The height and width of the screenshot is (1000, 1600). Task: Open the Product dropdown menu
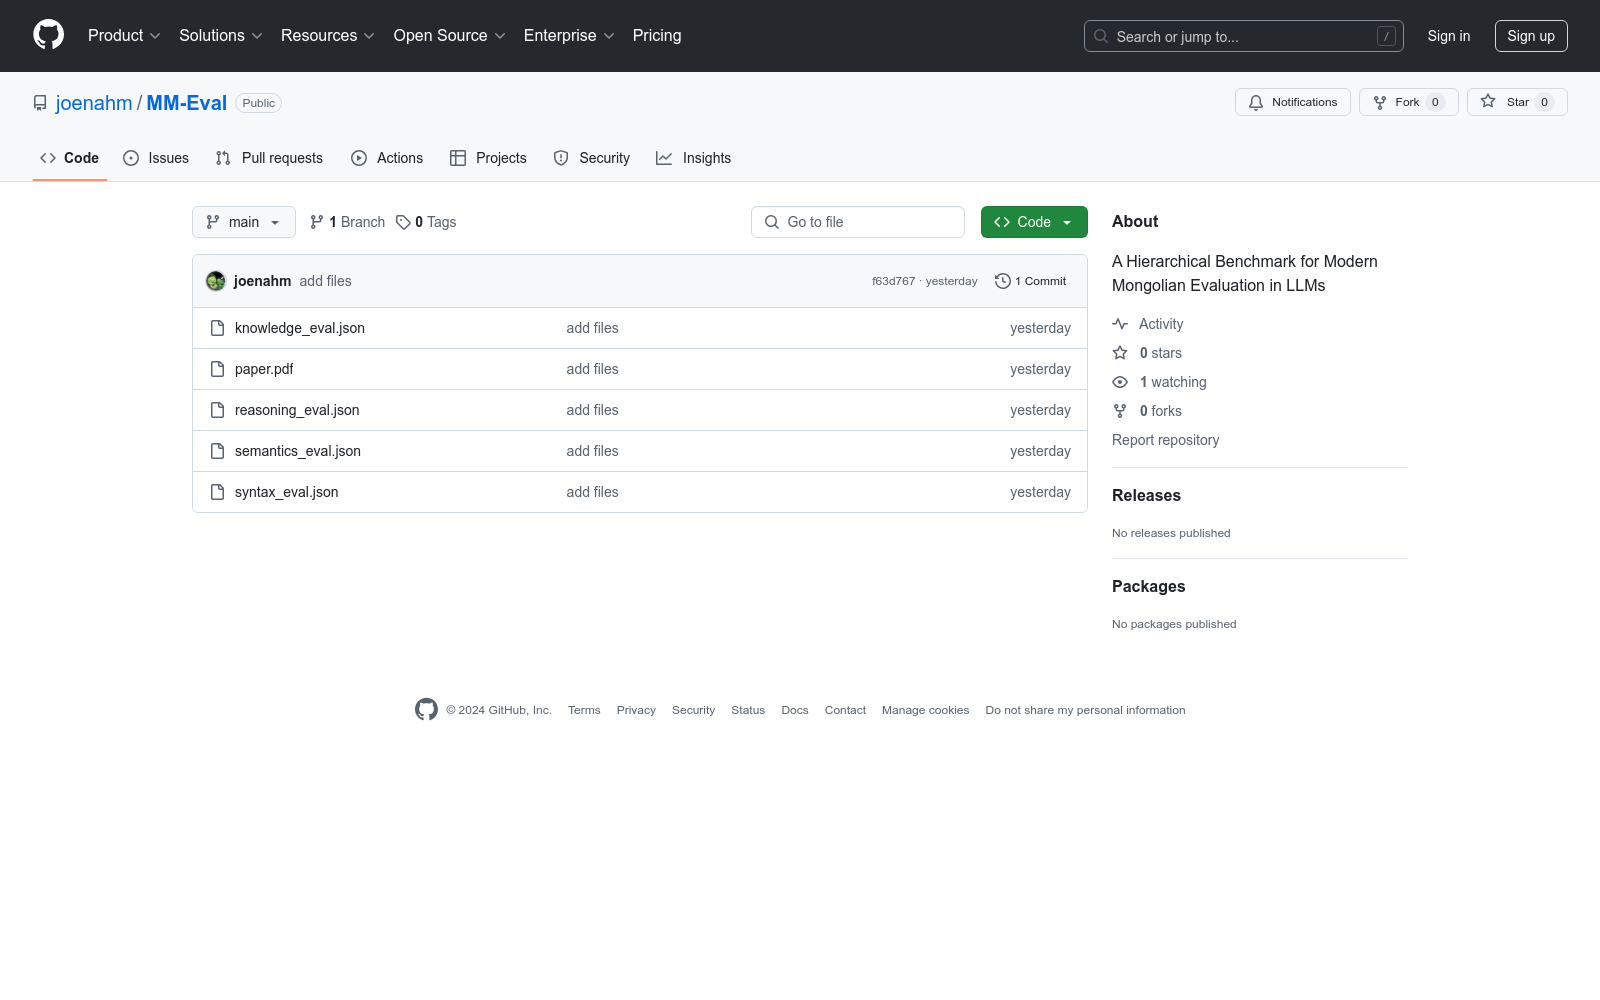click(124, 35)
